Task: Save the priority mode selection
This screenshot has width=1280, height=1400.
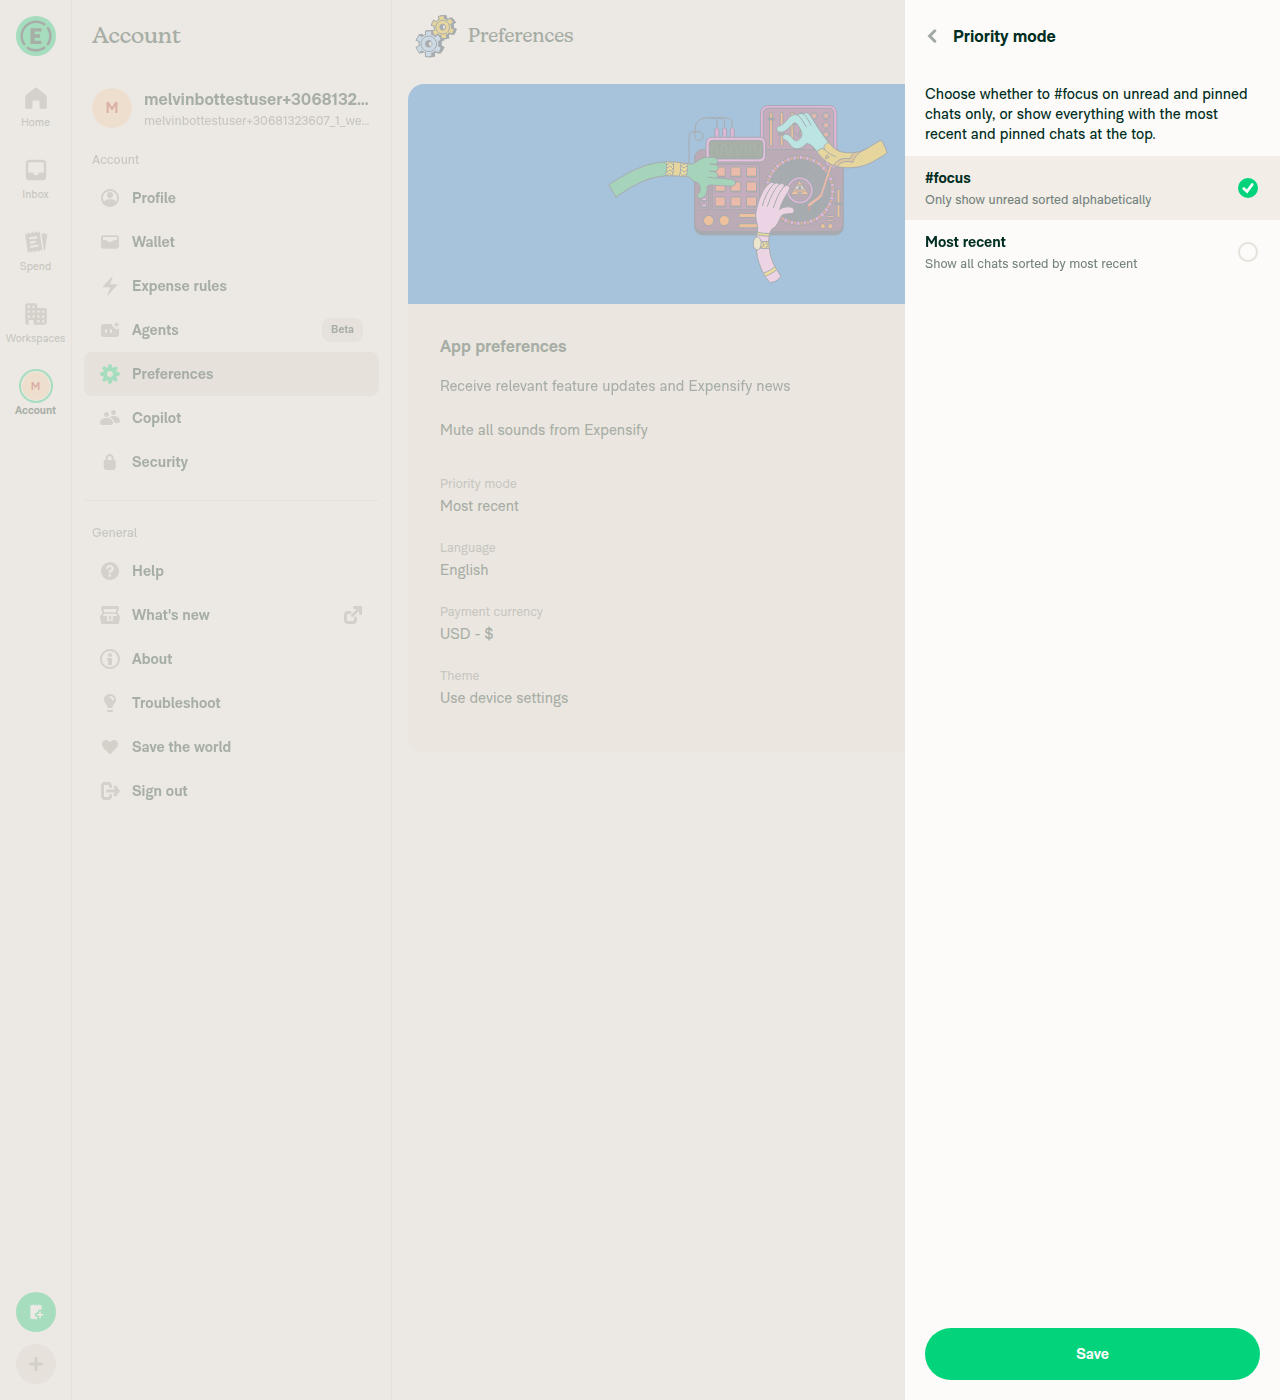Action: click(1092, 1354)
